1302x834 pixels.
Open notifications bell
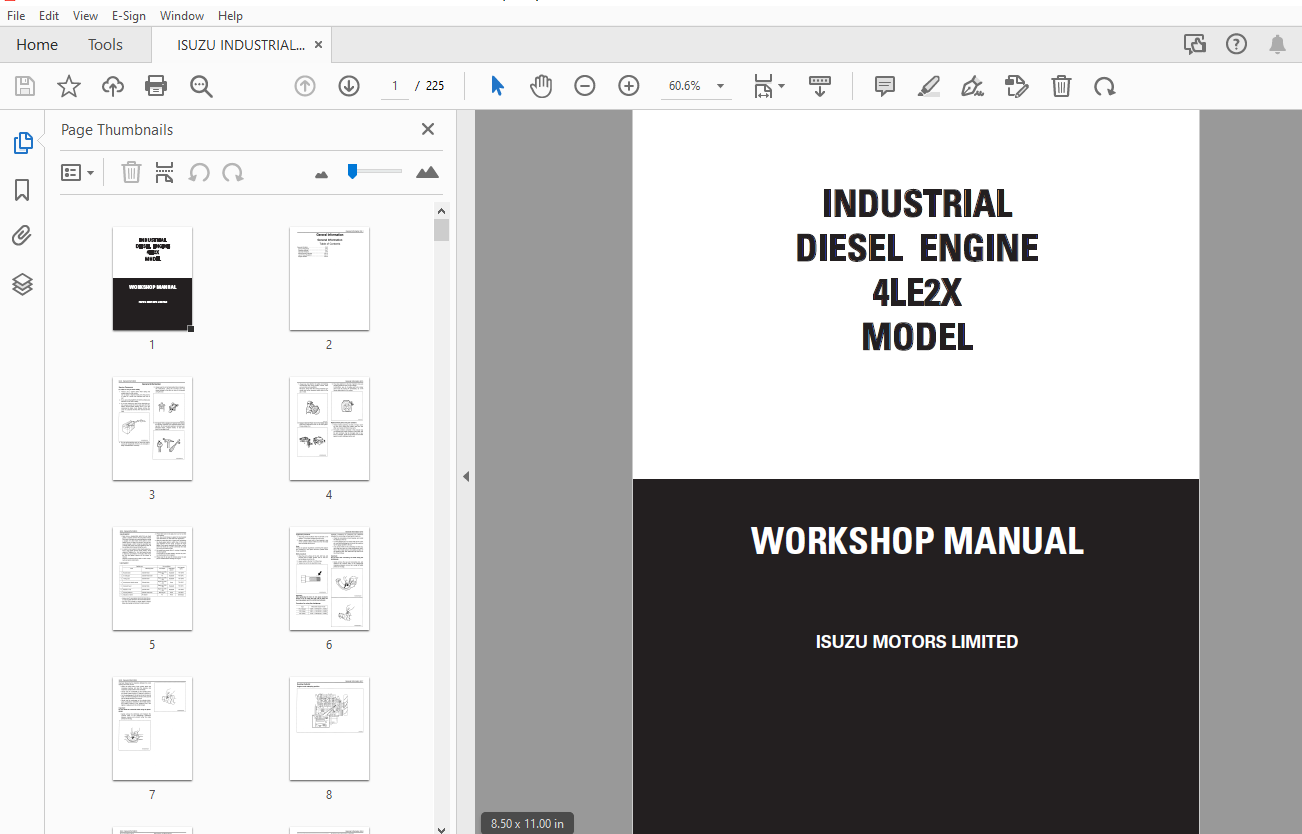[1277, 44]
